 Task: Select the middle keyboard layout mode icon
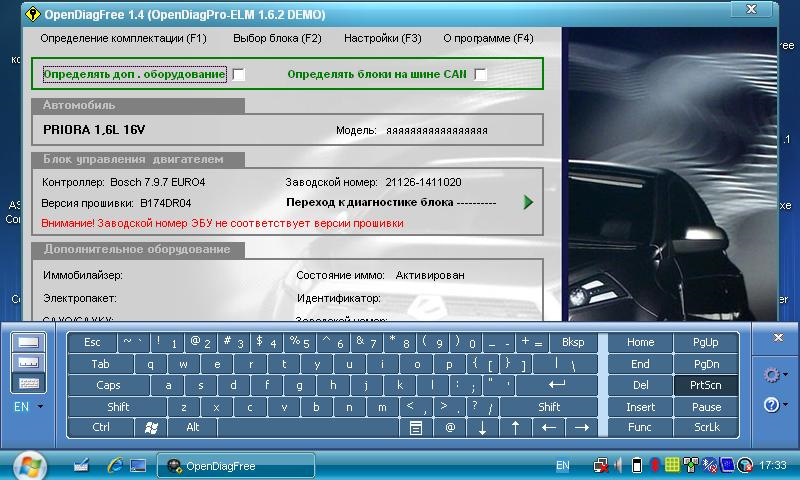pos(29,363)
